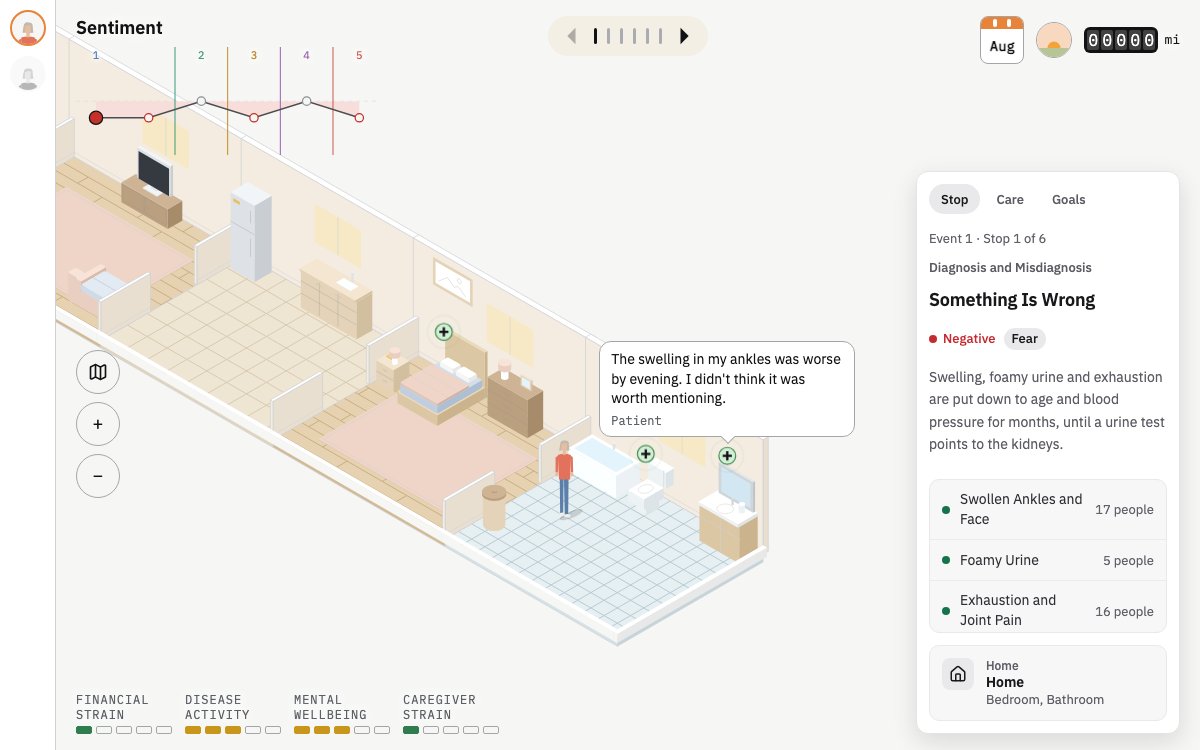Open the map view button
The width and height of the screenshot is (1200, 750).
coord(98,372)
